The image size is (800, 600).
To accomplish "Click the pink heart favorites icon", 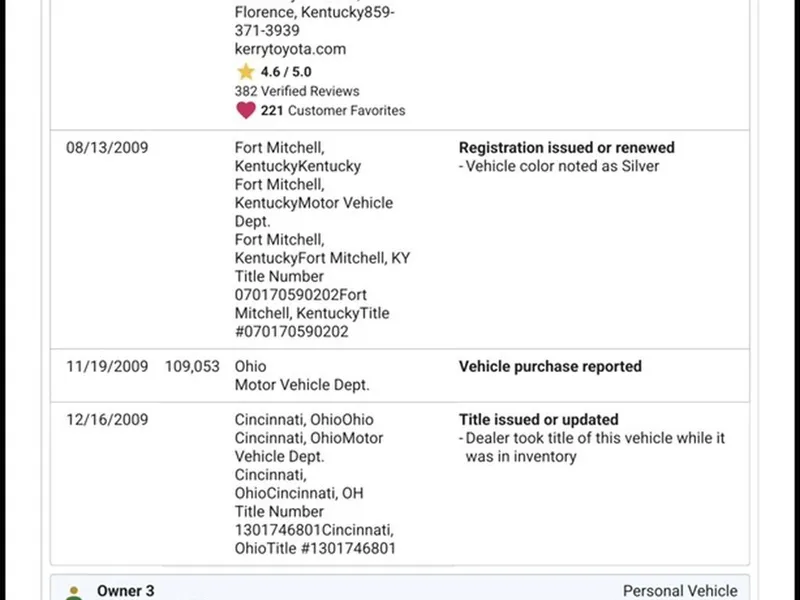I will [245, 110].
